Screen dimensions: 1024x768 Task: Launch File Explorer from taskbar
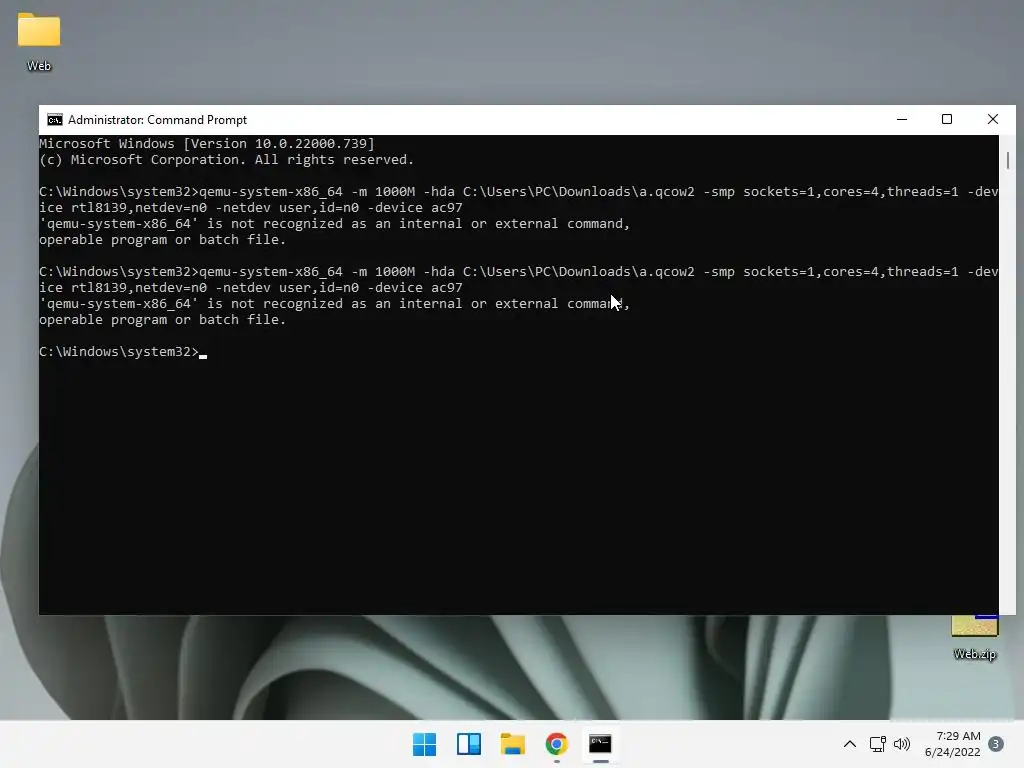point(513,744)
